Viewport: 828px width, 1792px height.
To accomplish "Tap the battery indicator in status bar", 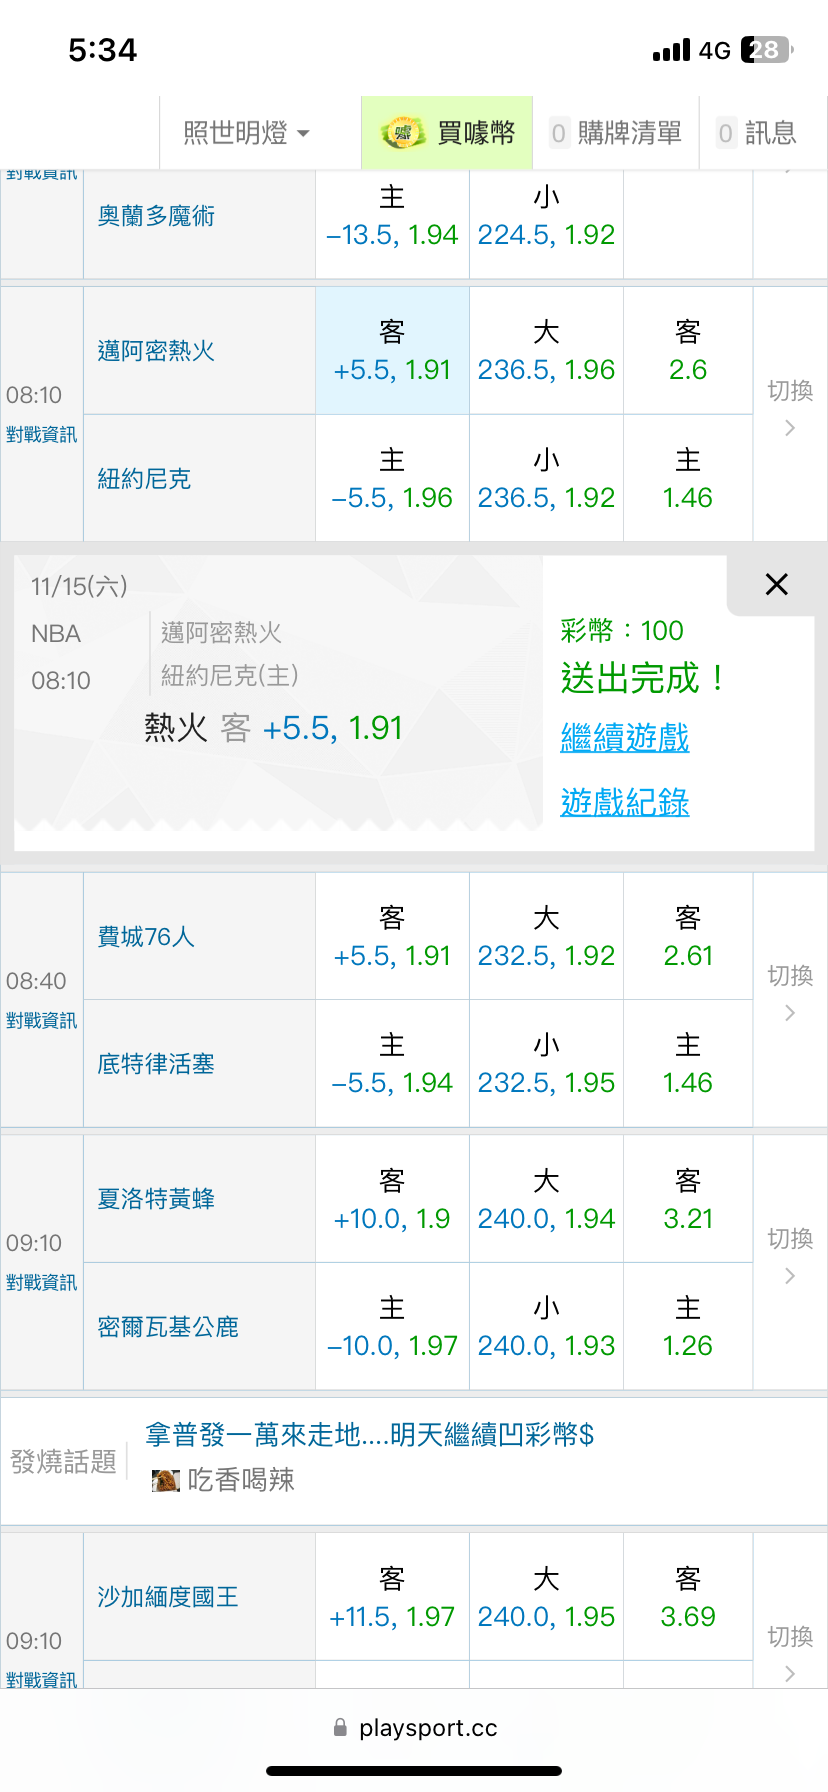I will point(766,50).
